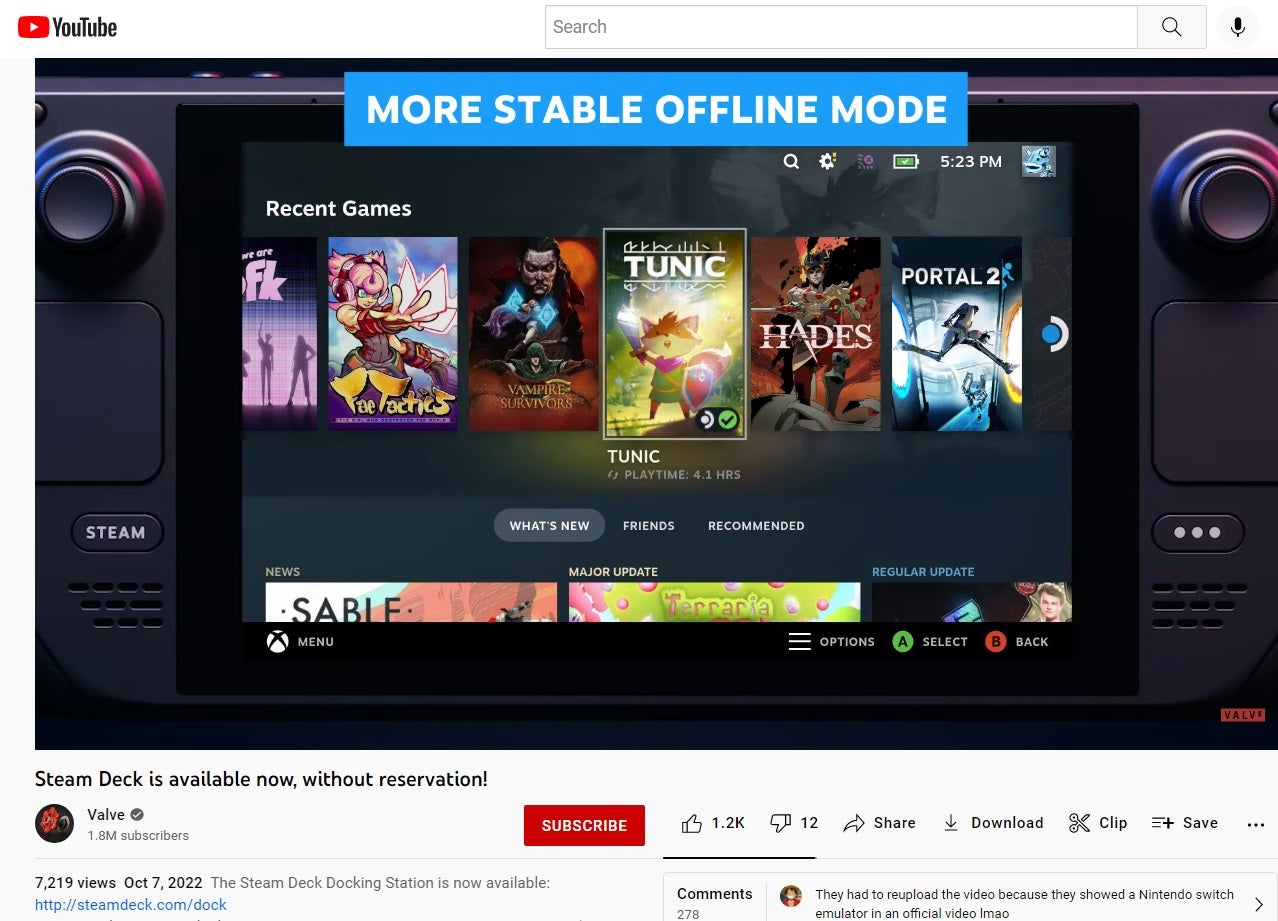The image size is (1278, 921).
Task: Click the Valve channel name
Action: [106, 814]
